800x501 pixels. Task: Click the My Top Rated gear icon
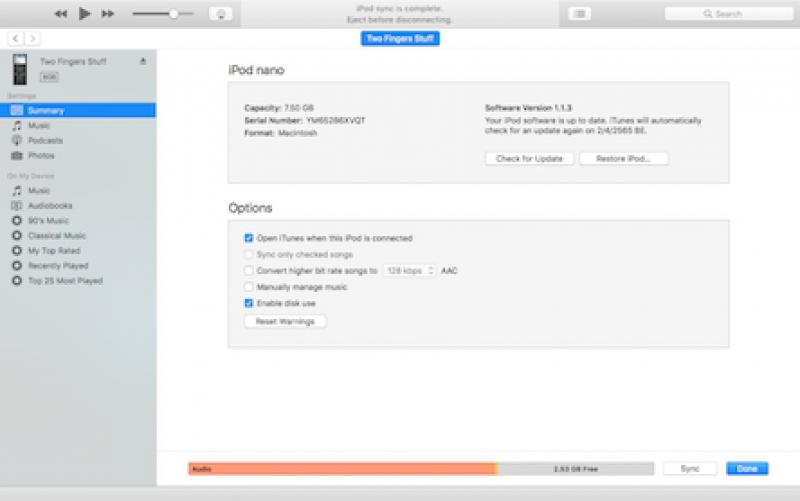pyautogui.click(x=17, y=251)
